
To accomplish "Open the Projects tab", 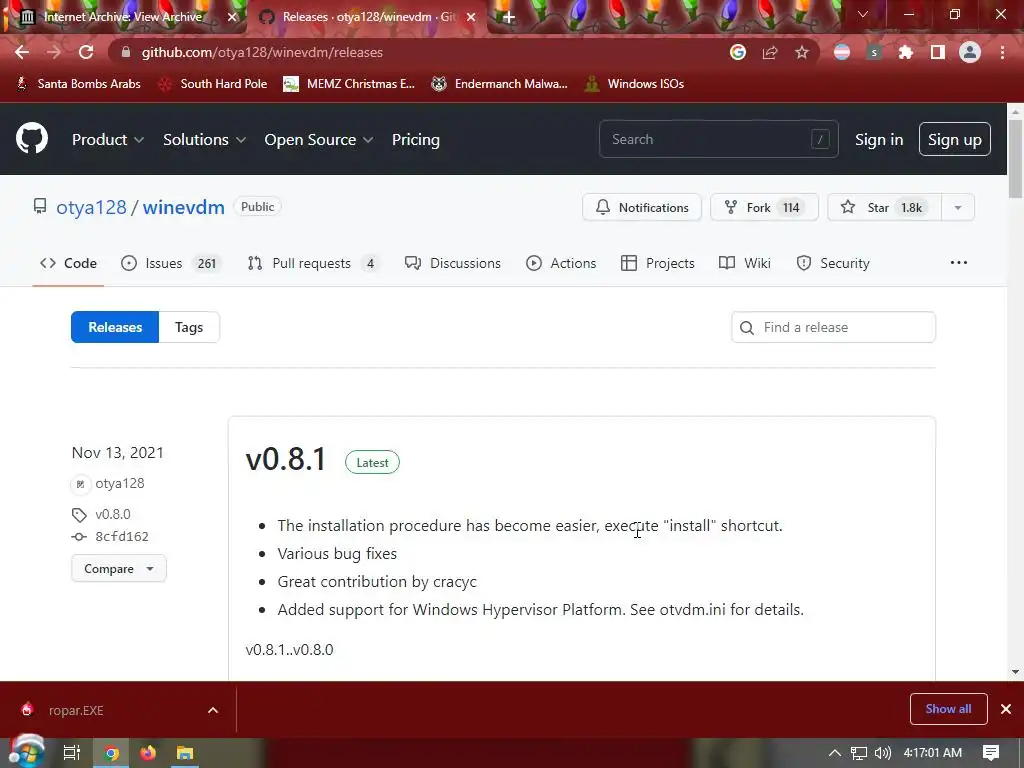I will point(658,263).
